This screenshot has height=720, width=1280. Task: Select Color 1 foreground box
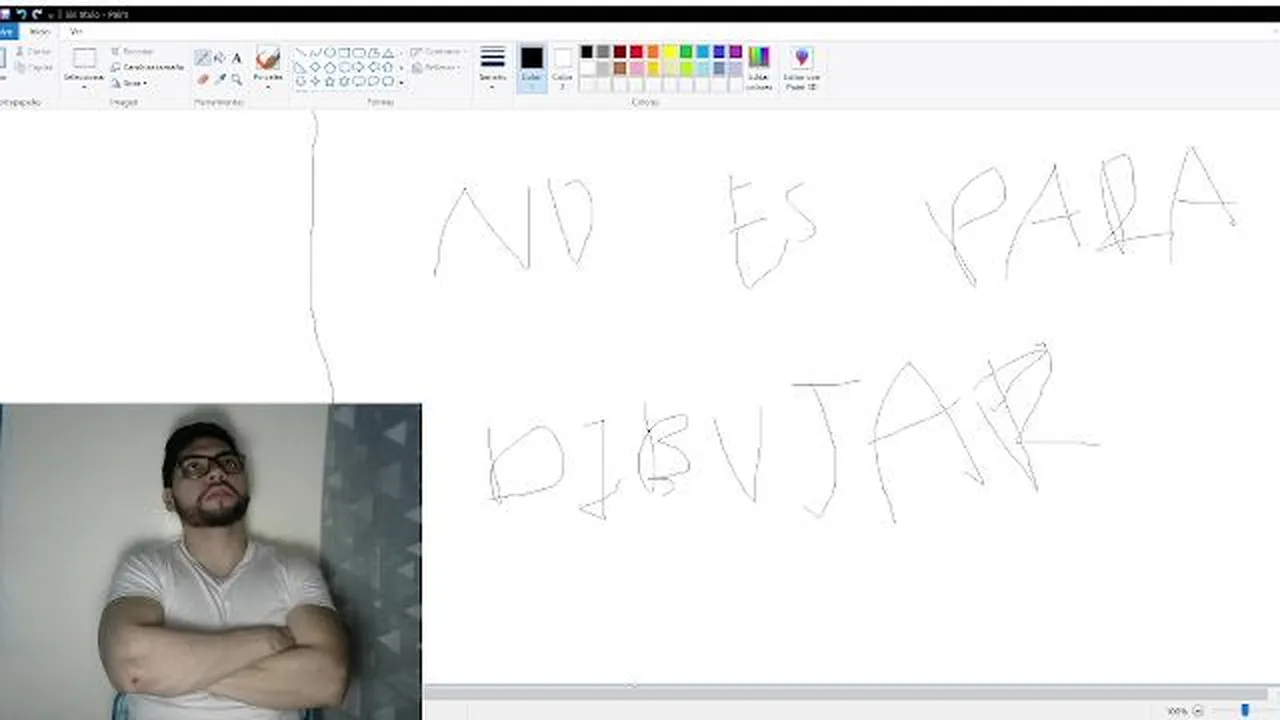(x=532, y=68)
